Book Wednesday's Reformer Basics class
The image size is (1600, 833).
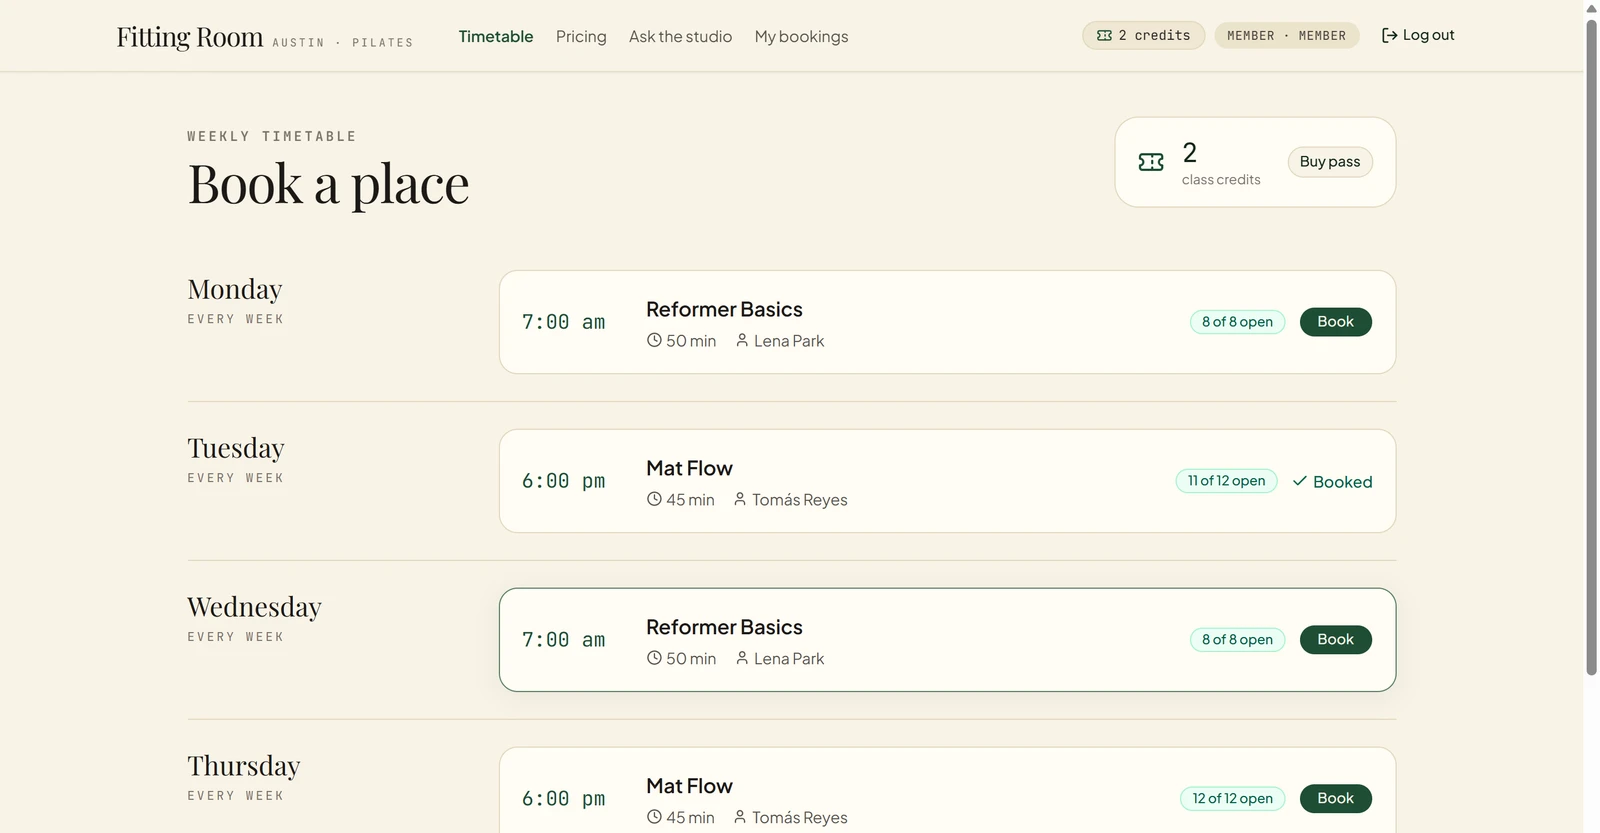[1336, 640]
